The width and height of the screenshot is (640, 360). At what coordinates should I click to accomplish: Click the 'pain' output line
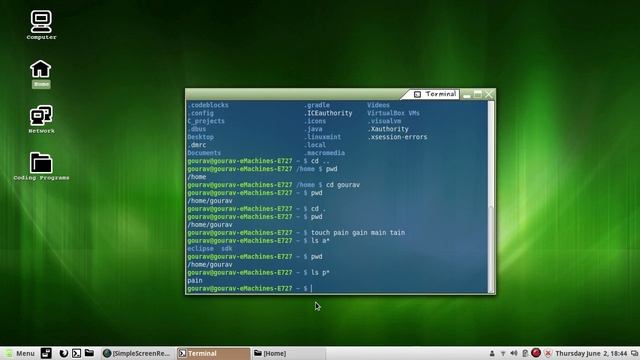pos(195,280)
